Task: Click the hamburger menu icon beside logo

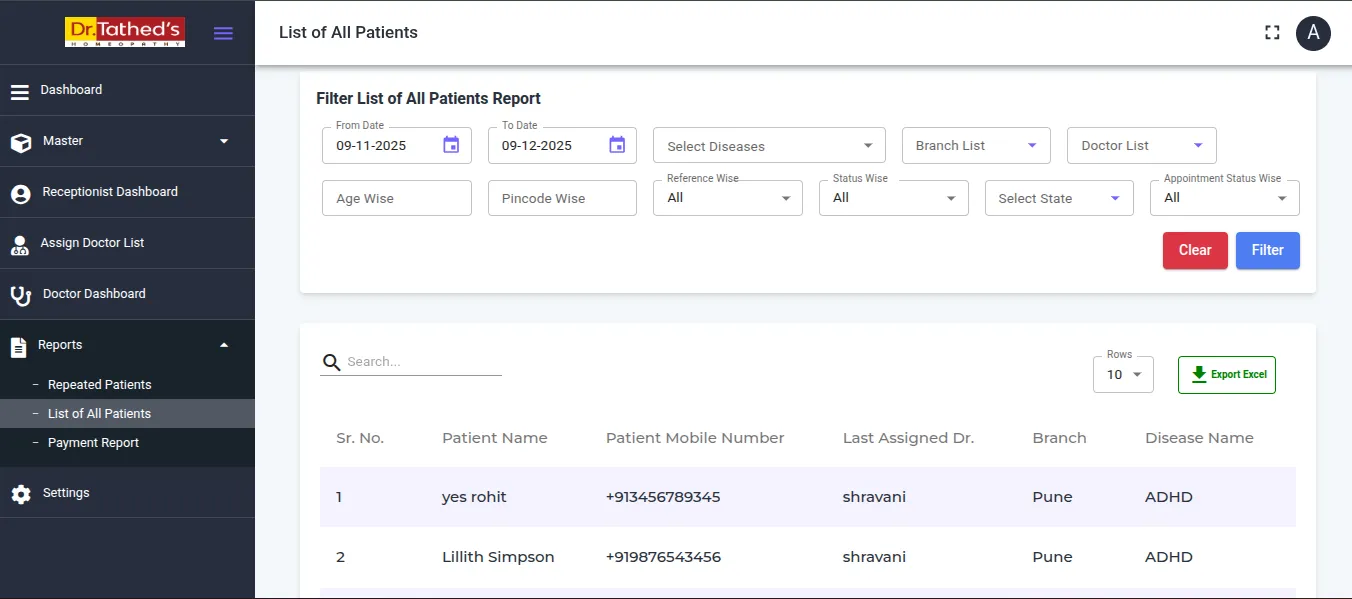Action: point(223,33)
